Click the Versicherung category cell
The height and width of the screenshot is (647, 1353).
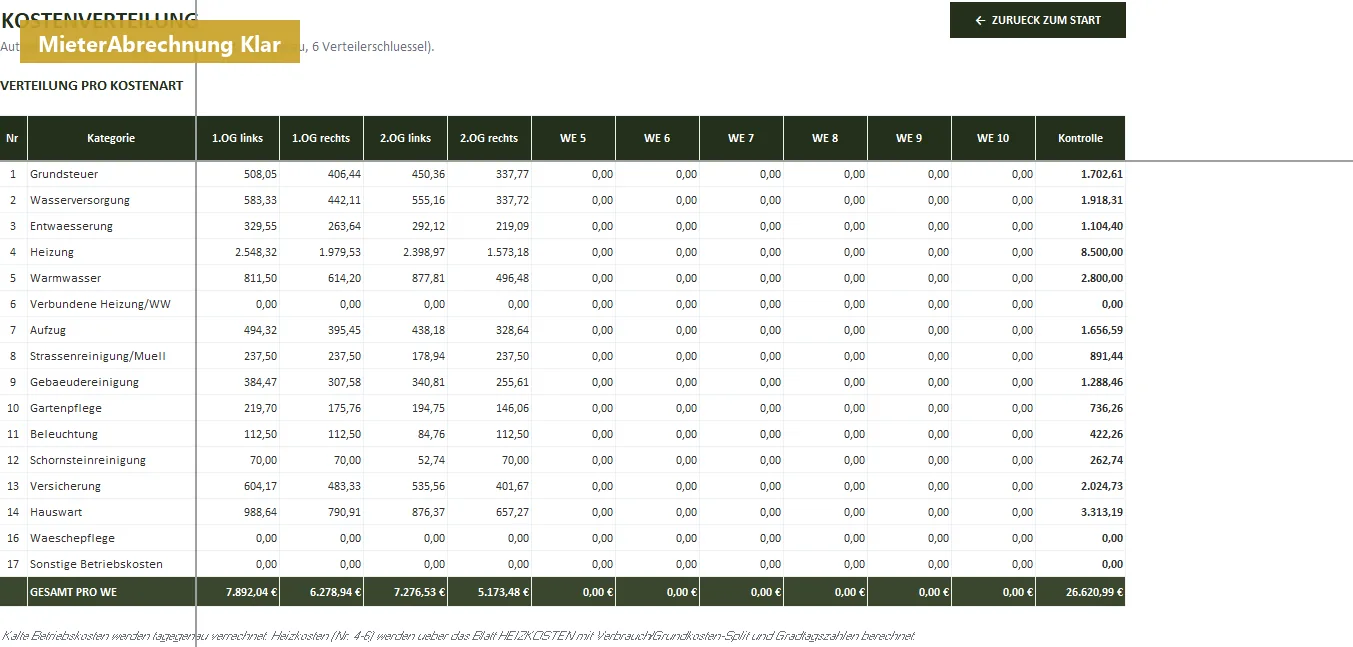point(111,486)
